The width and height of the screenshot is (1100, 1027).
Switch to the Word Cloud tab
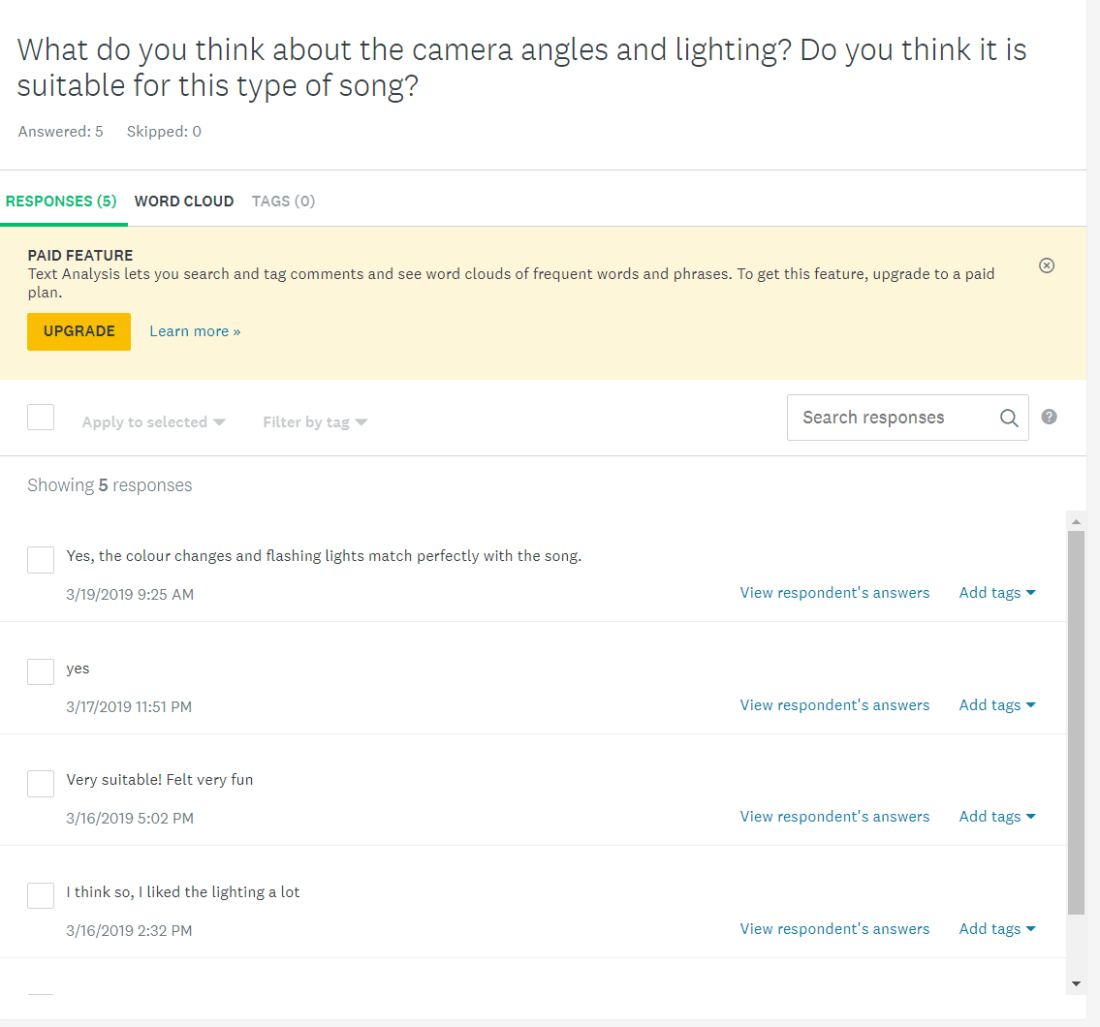[x=184, y=201]
